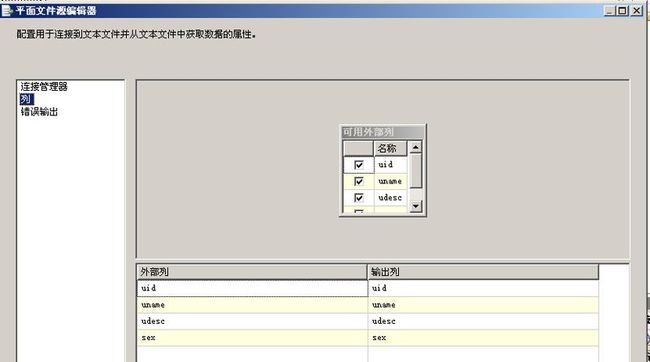The height and width of the screenshot is (362, 650).
Task: Edit sex cell in 输出列 column
Action: [483, 338]
